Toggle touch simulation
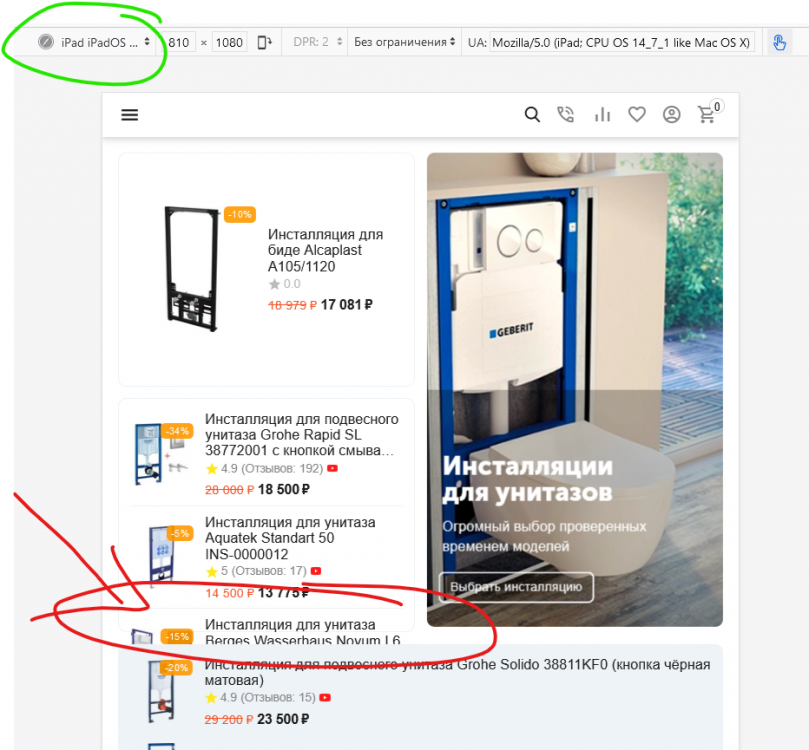The height and width of the screenshot is (750, 809). pos(779,42)
